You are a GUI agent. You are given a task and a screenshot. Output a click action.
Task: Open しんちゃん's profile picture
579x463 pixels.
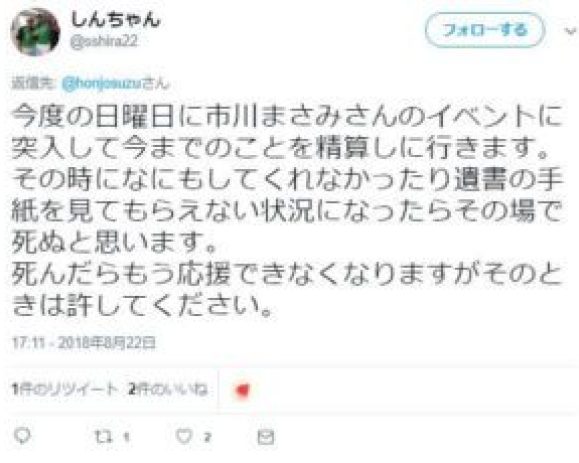[x=35, y=32]
